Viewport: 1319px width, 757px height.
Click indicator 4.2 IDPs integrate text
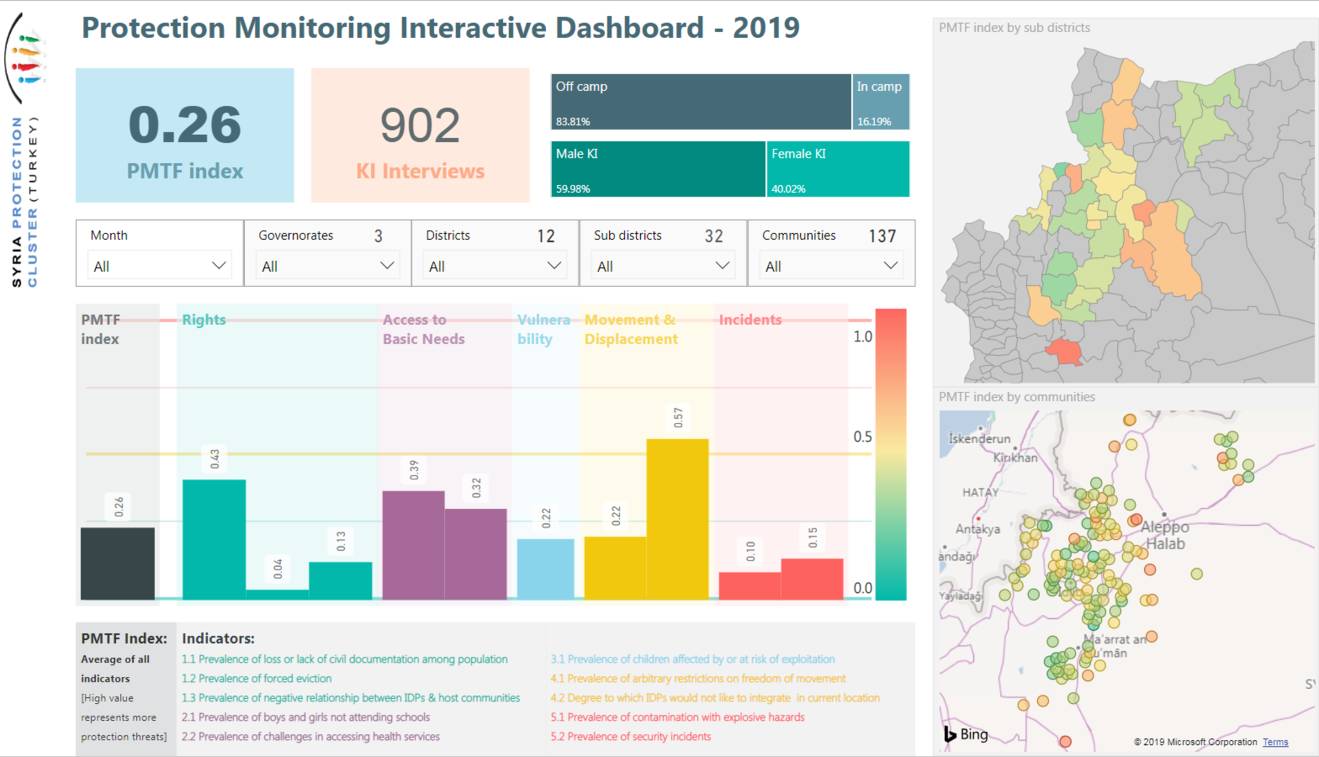(x=715, y=698)
